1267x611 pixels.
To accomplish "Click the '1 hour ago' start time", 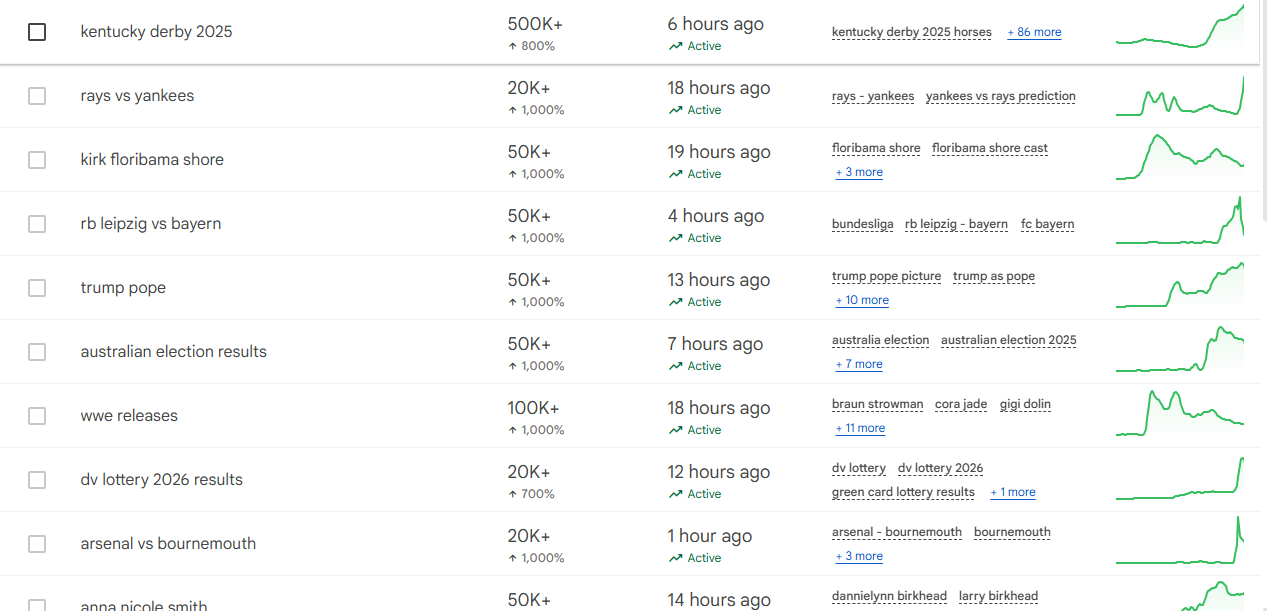I will [710, 536].
